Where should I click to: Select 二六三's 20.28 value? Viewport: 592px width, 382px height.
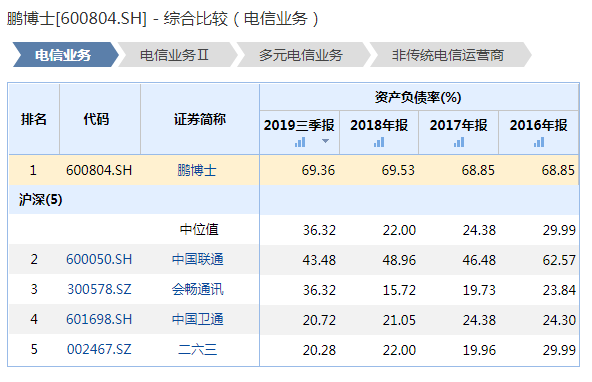coord(319,350)
